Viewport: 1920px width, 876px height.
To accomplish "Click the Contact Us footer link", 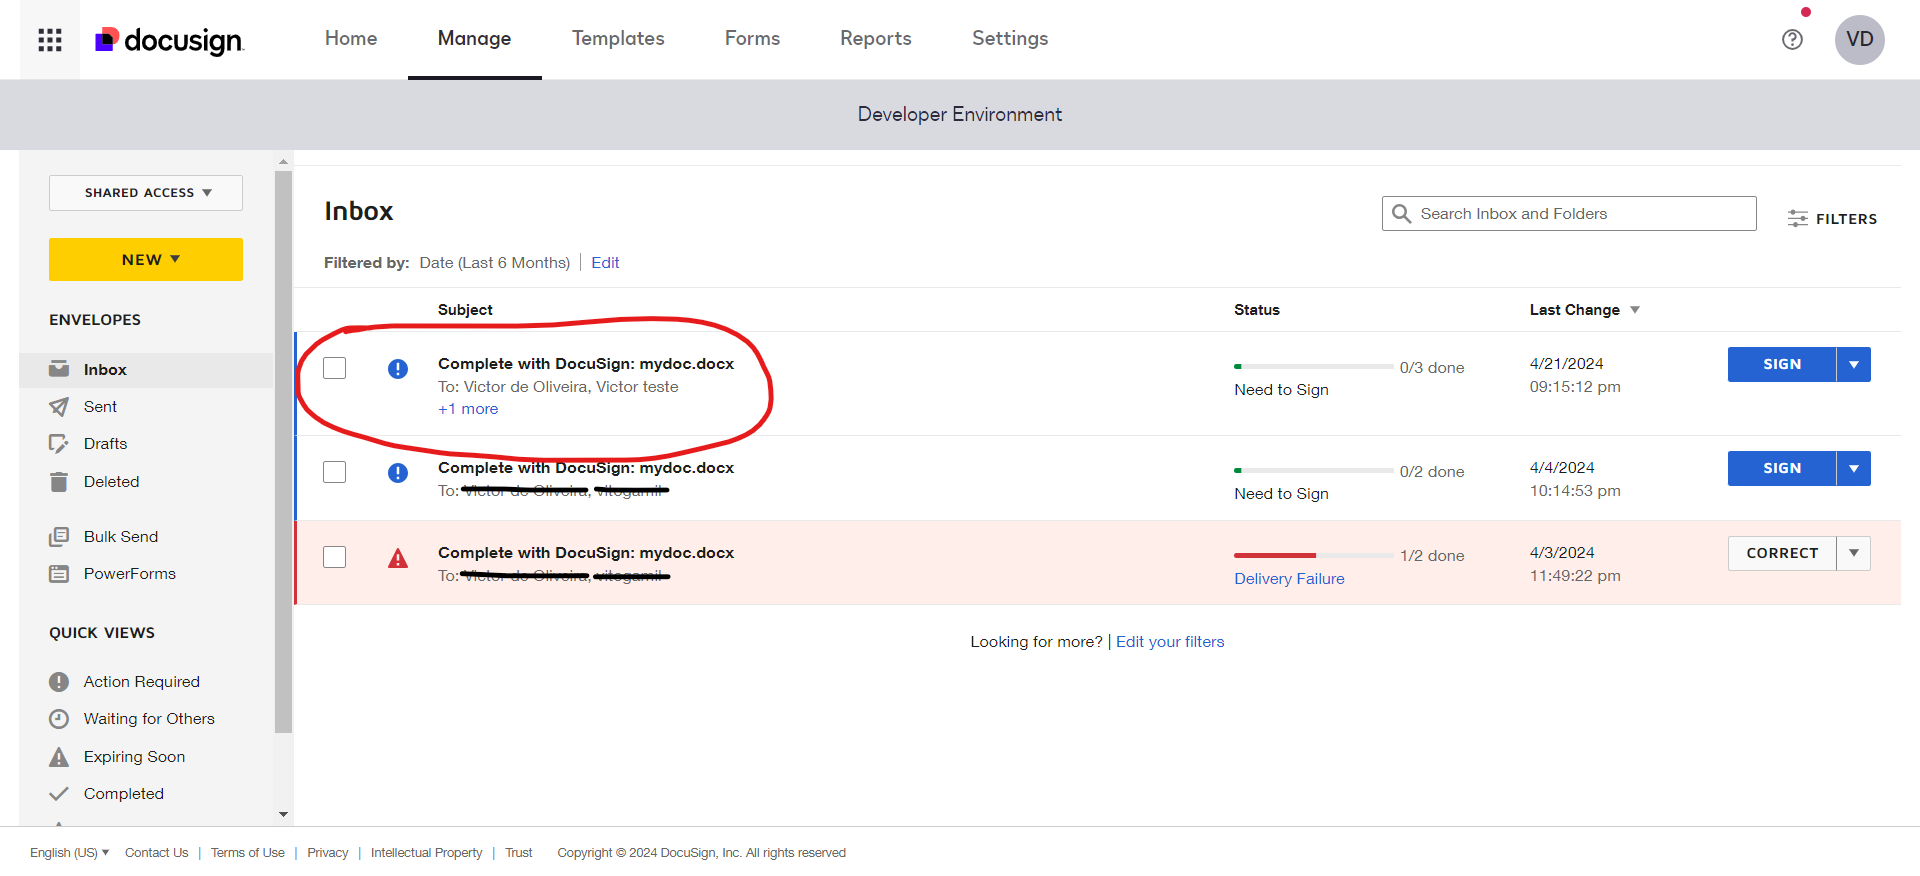I will tap(156, 853).
